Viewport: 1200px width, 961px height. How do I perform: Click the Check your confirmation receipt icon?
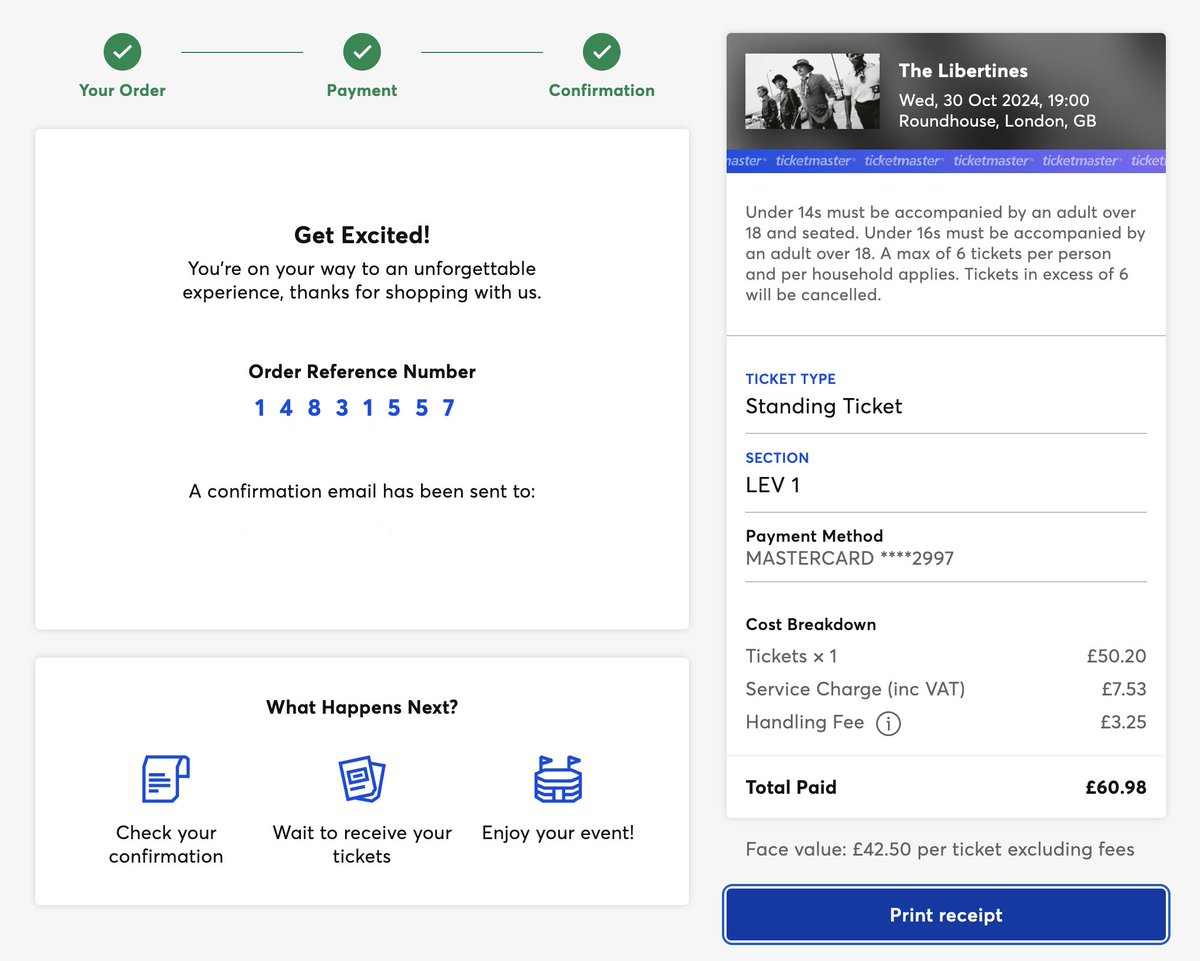pyautogui.click(x=166, y=779)
